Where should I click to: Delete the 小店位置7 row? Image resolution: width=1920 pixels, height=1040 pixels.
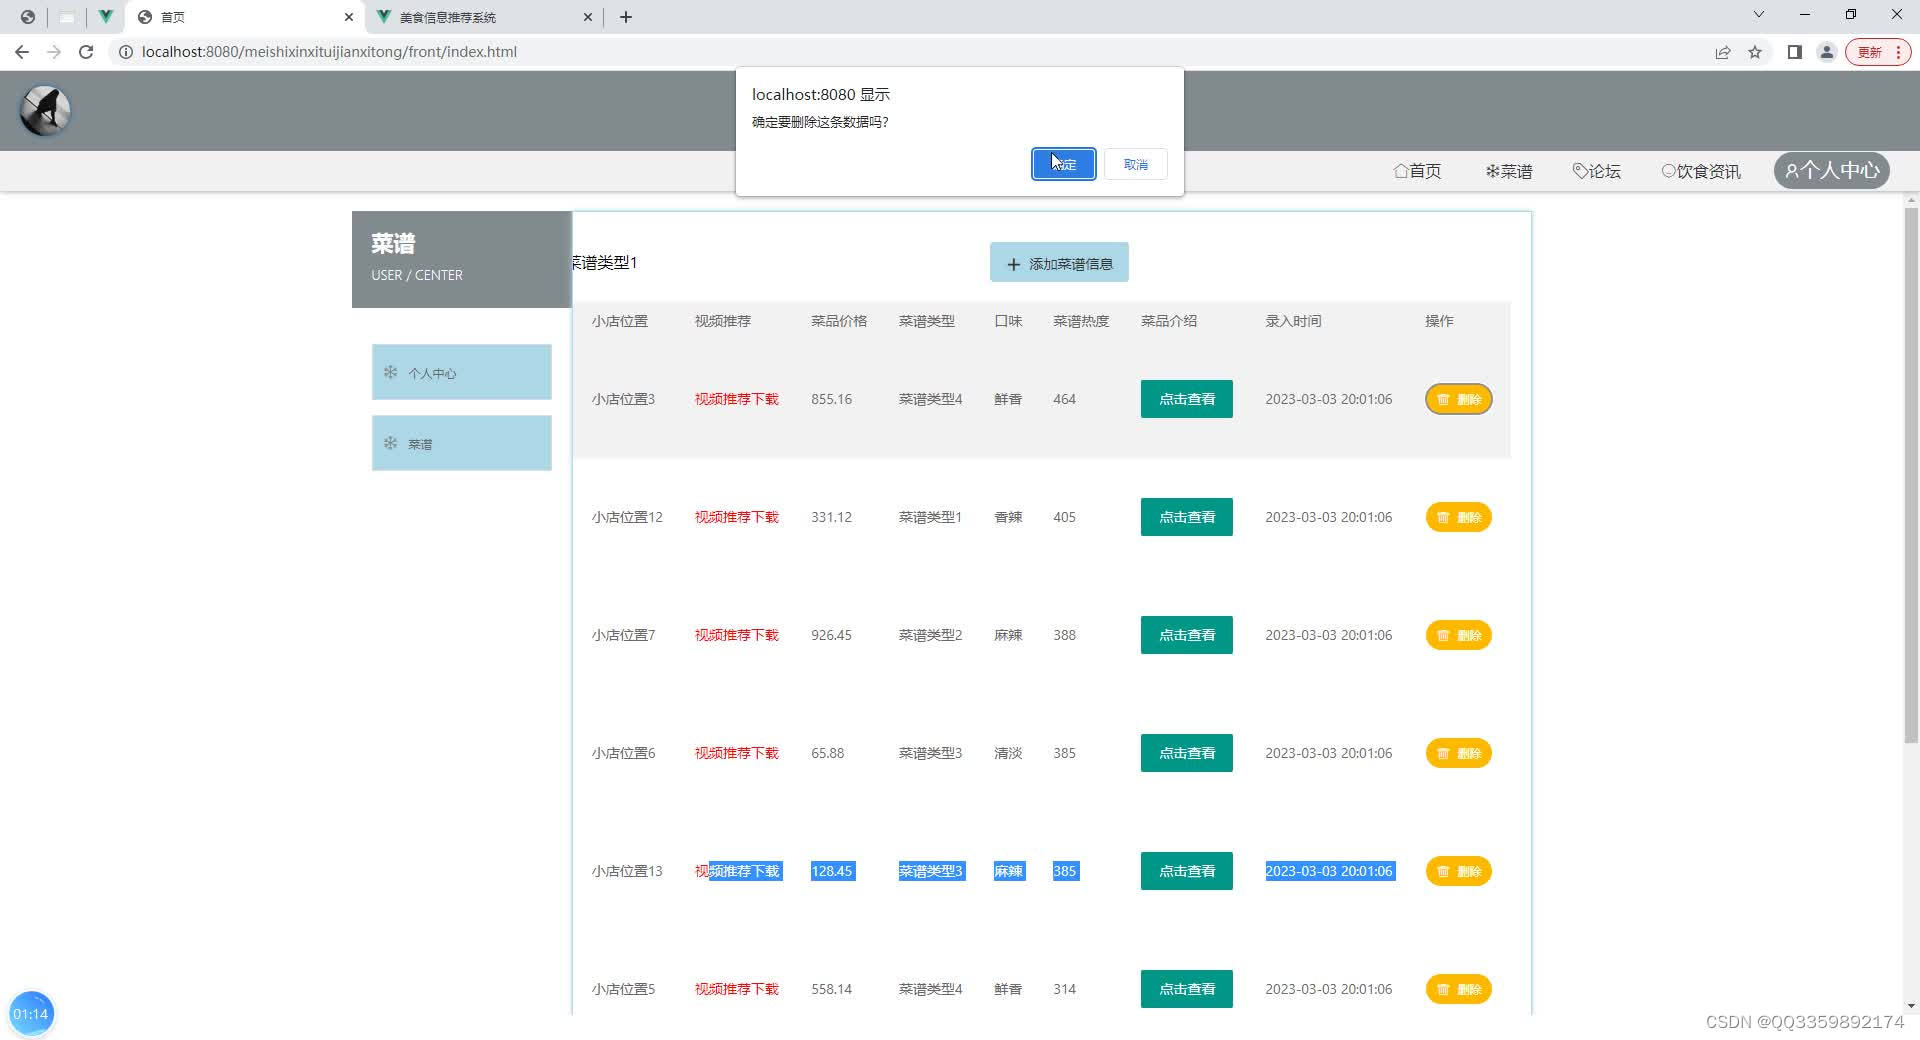pos(1458,635)
